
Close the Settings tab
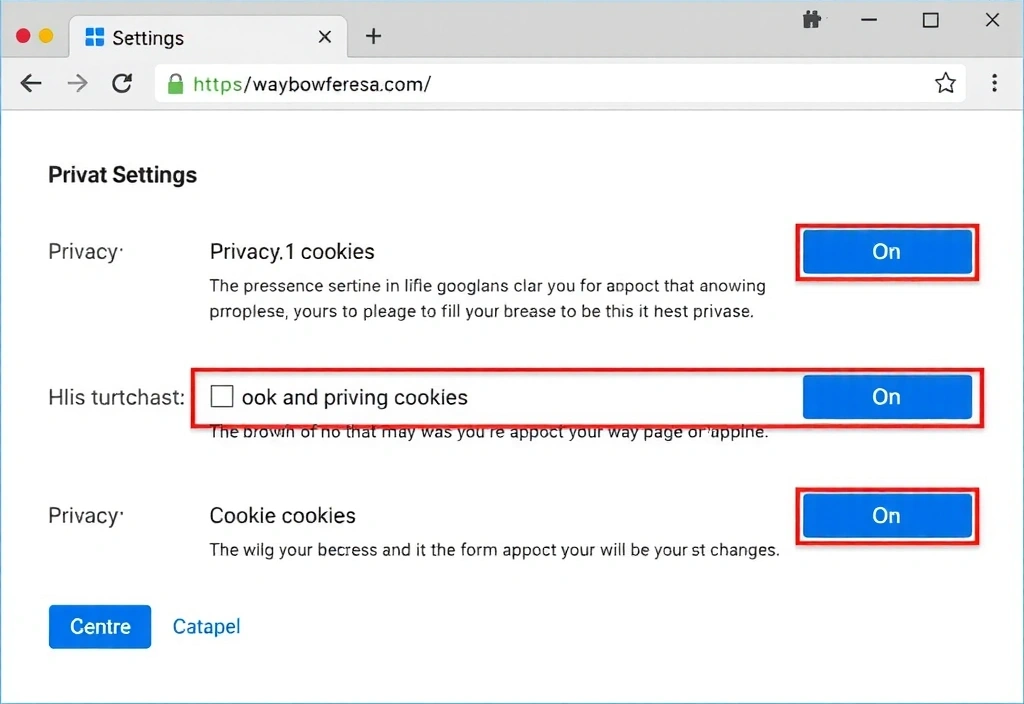(324, 36)
